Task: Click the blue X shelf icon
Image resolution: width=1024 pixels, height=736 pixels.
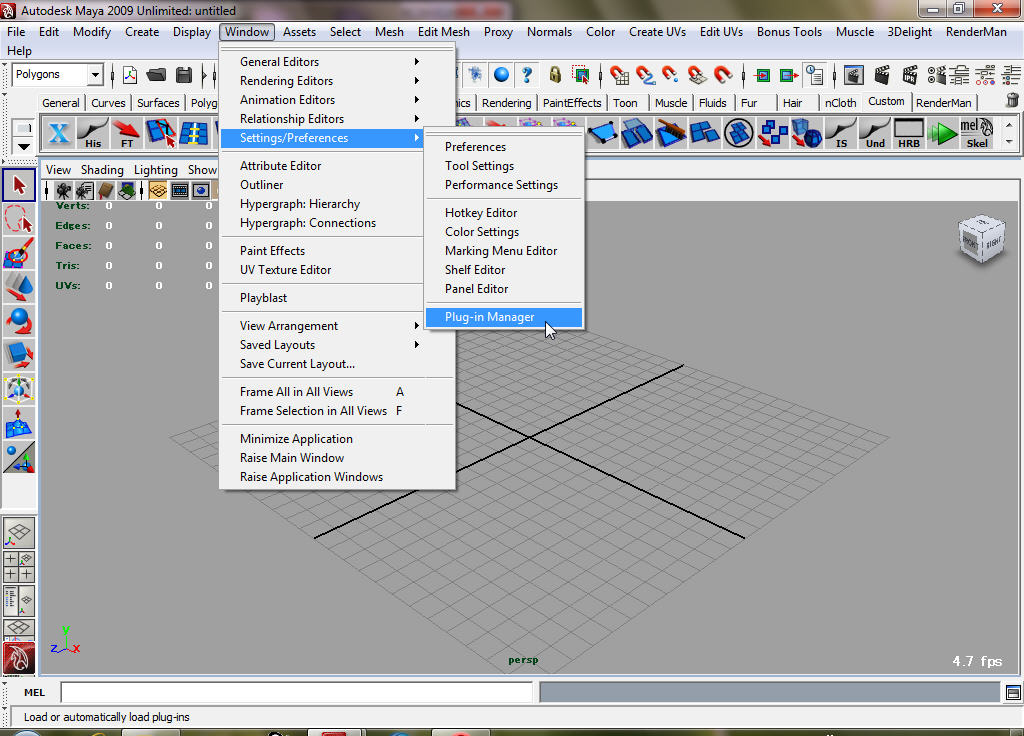Action: coord(59,133)
